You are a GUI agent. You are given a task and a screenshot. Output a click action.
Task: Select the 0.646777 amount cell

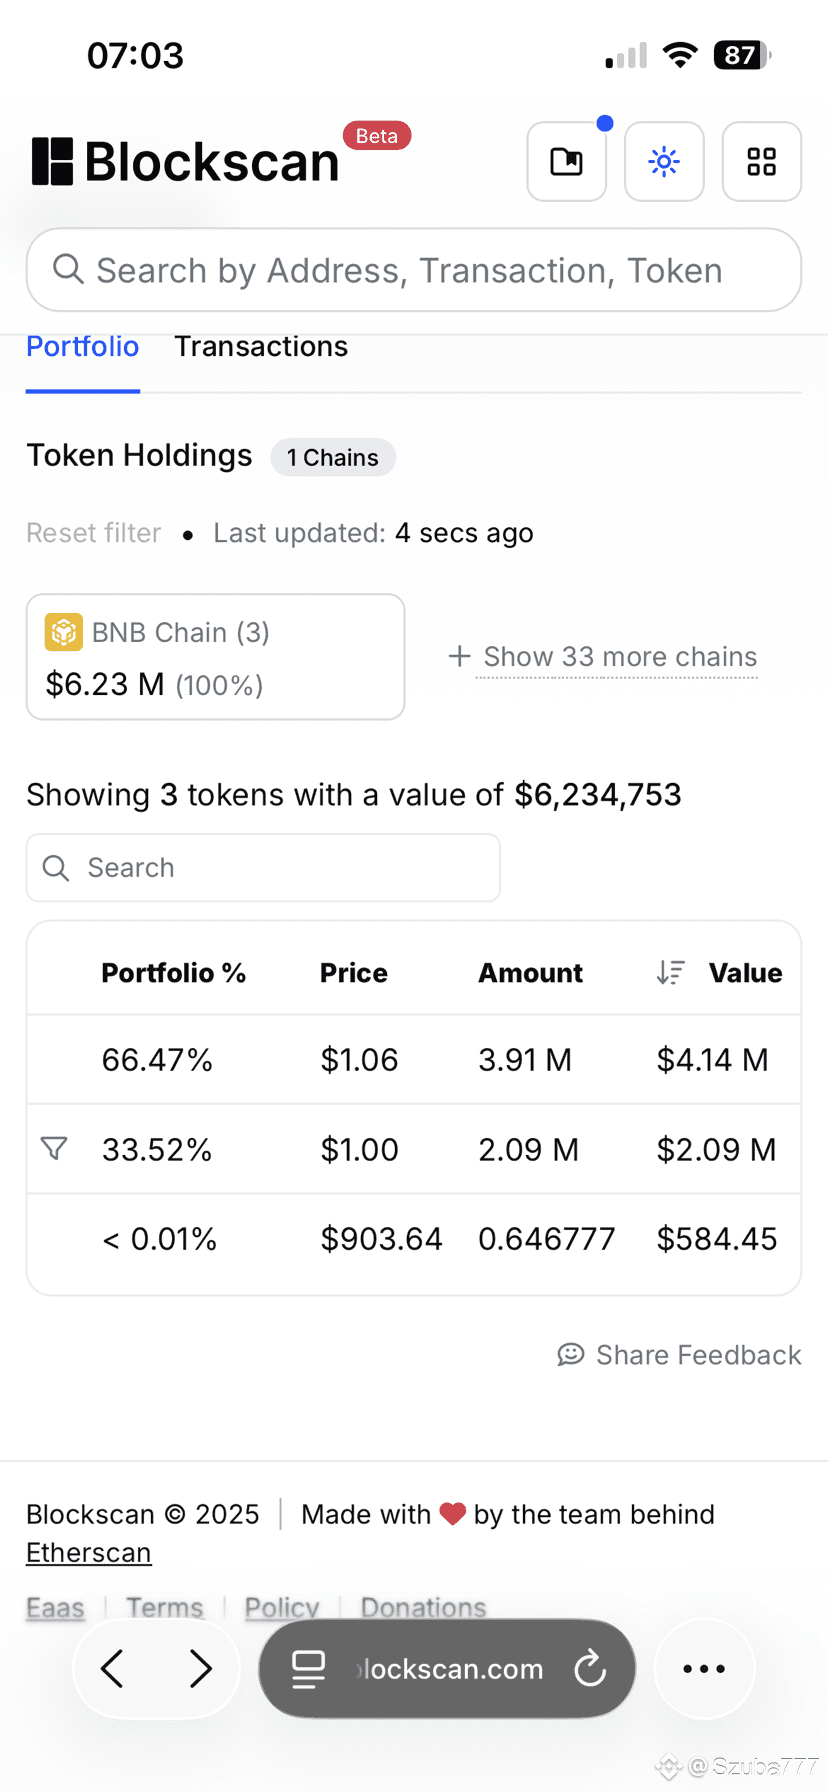coord(547,1239)
